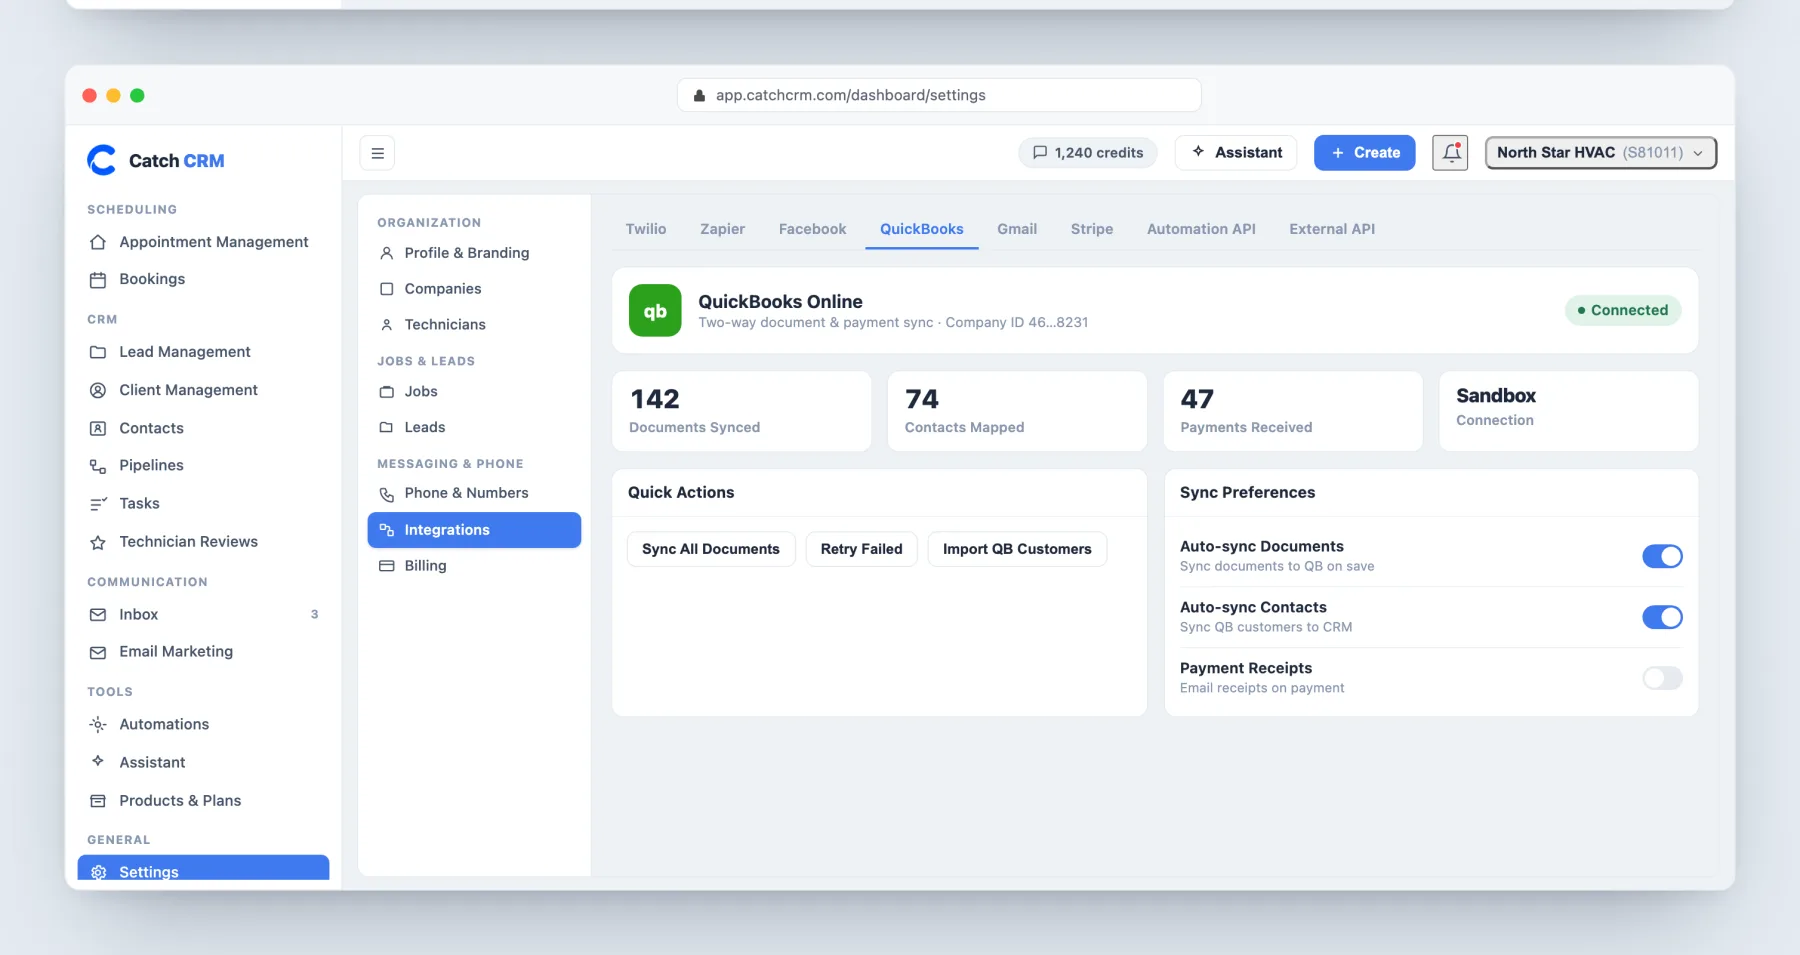Switch to the Zapier tab

click(722, 229)
